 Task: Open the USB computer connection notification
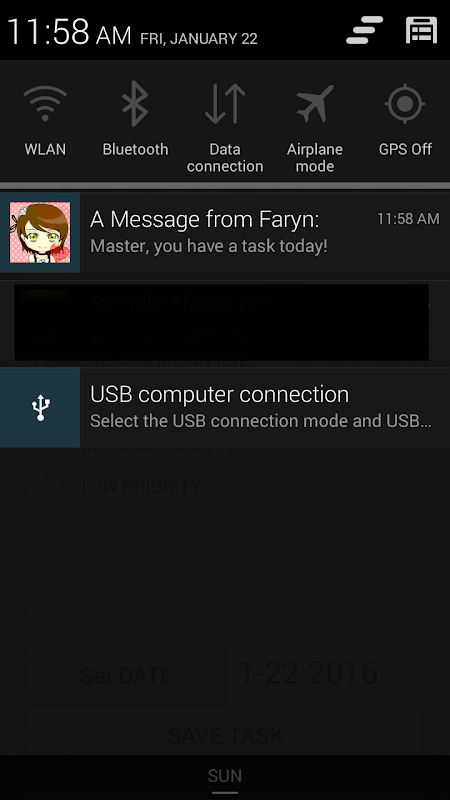[225, 407]
